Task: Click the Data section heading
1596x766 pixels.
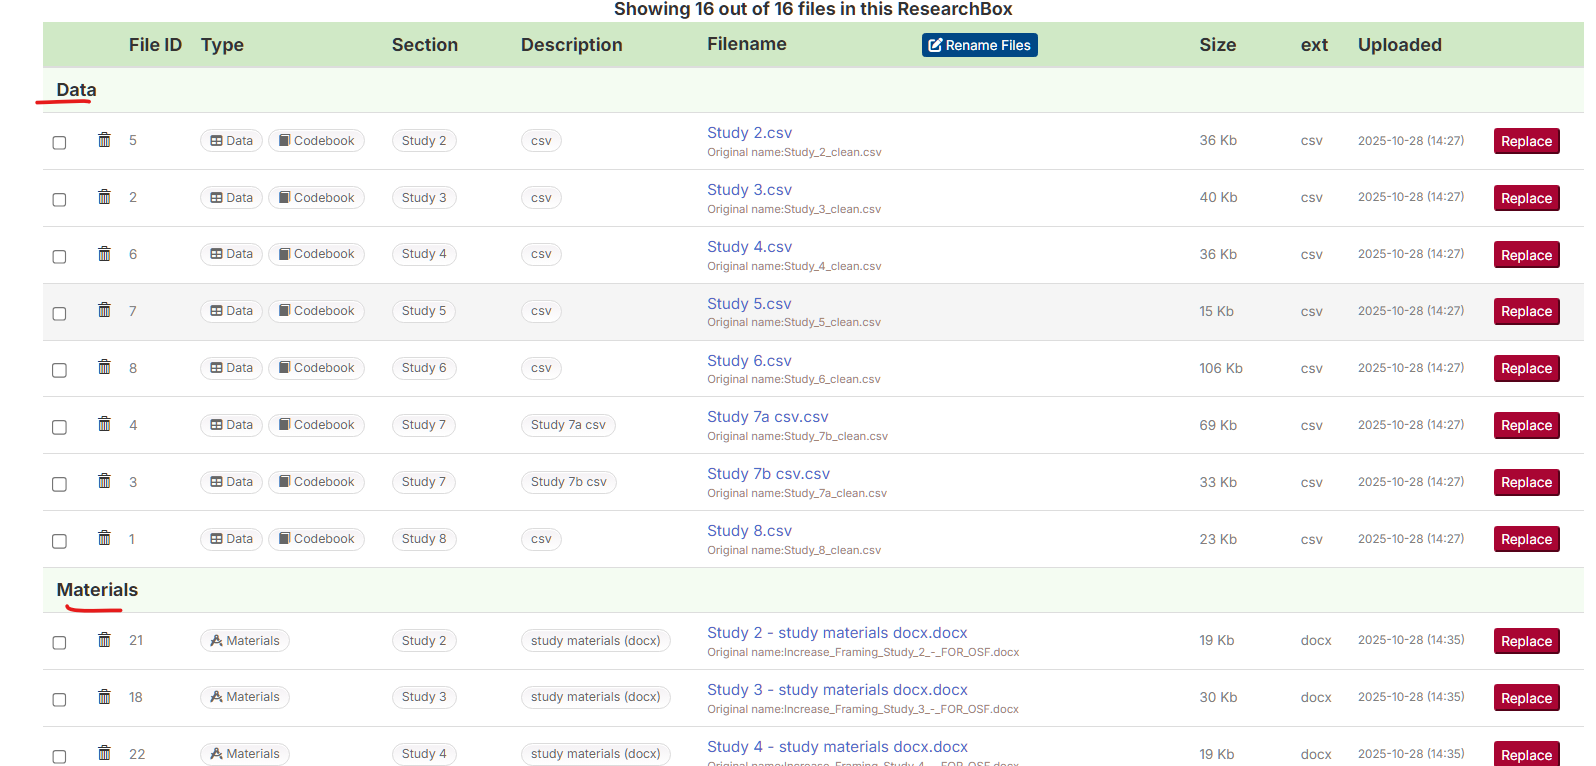Action: 76,90
